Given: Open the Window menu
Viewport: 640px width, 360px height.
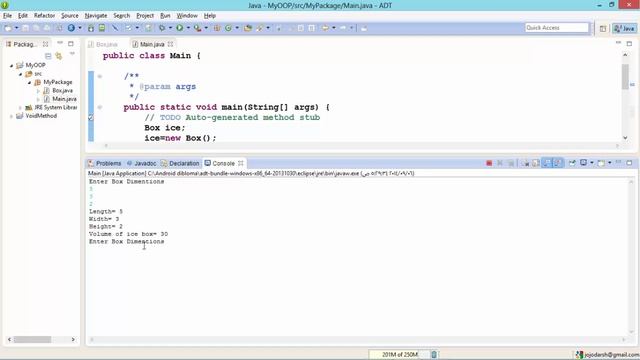Looking at the screenshot, I should coord(187,16).
